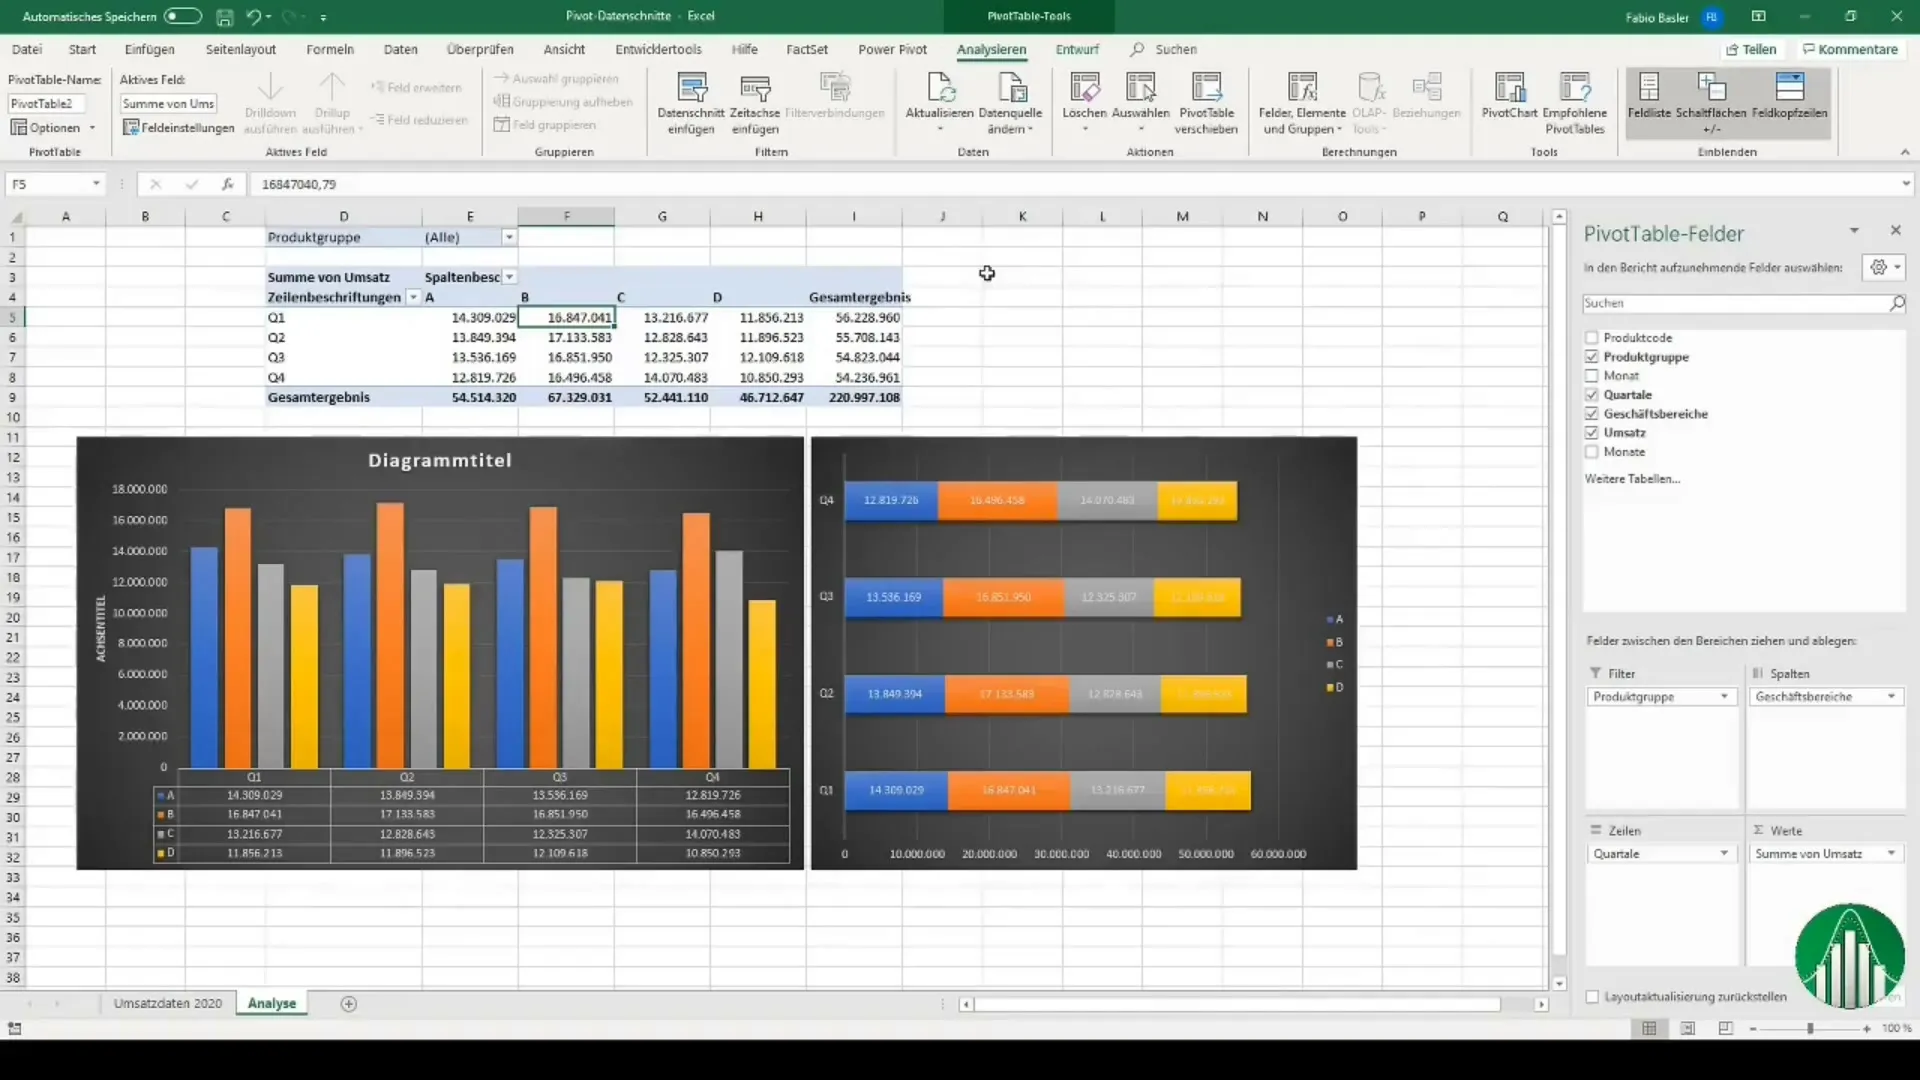Open Summe von Umsatz field dropdown
The width and height of the screenshot is (1920, 1080).
pyautogui.click(x=1891, y=854)
